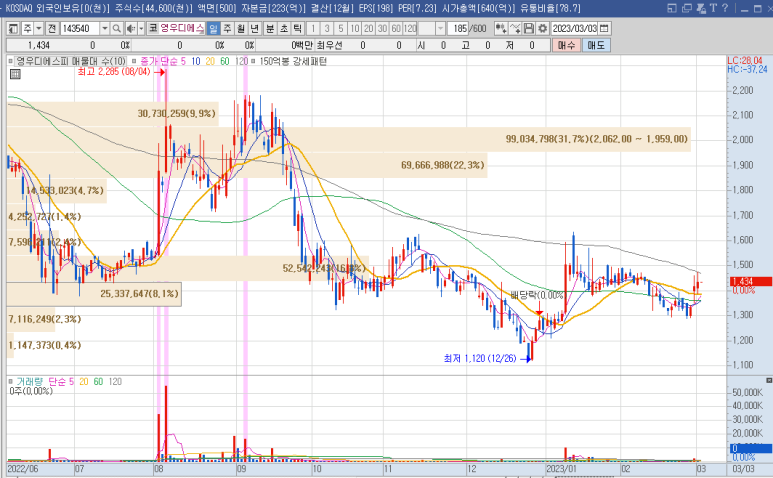Open the stock search magnifier

point(116,29)
